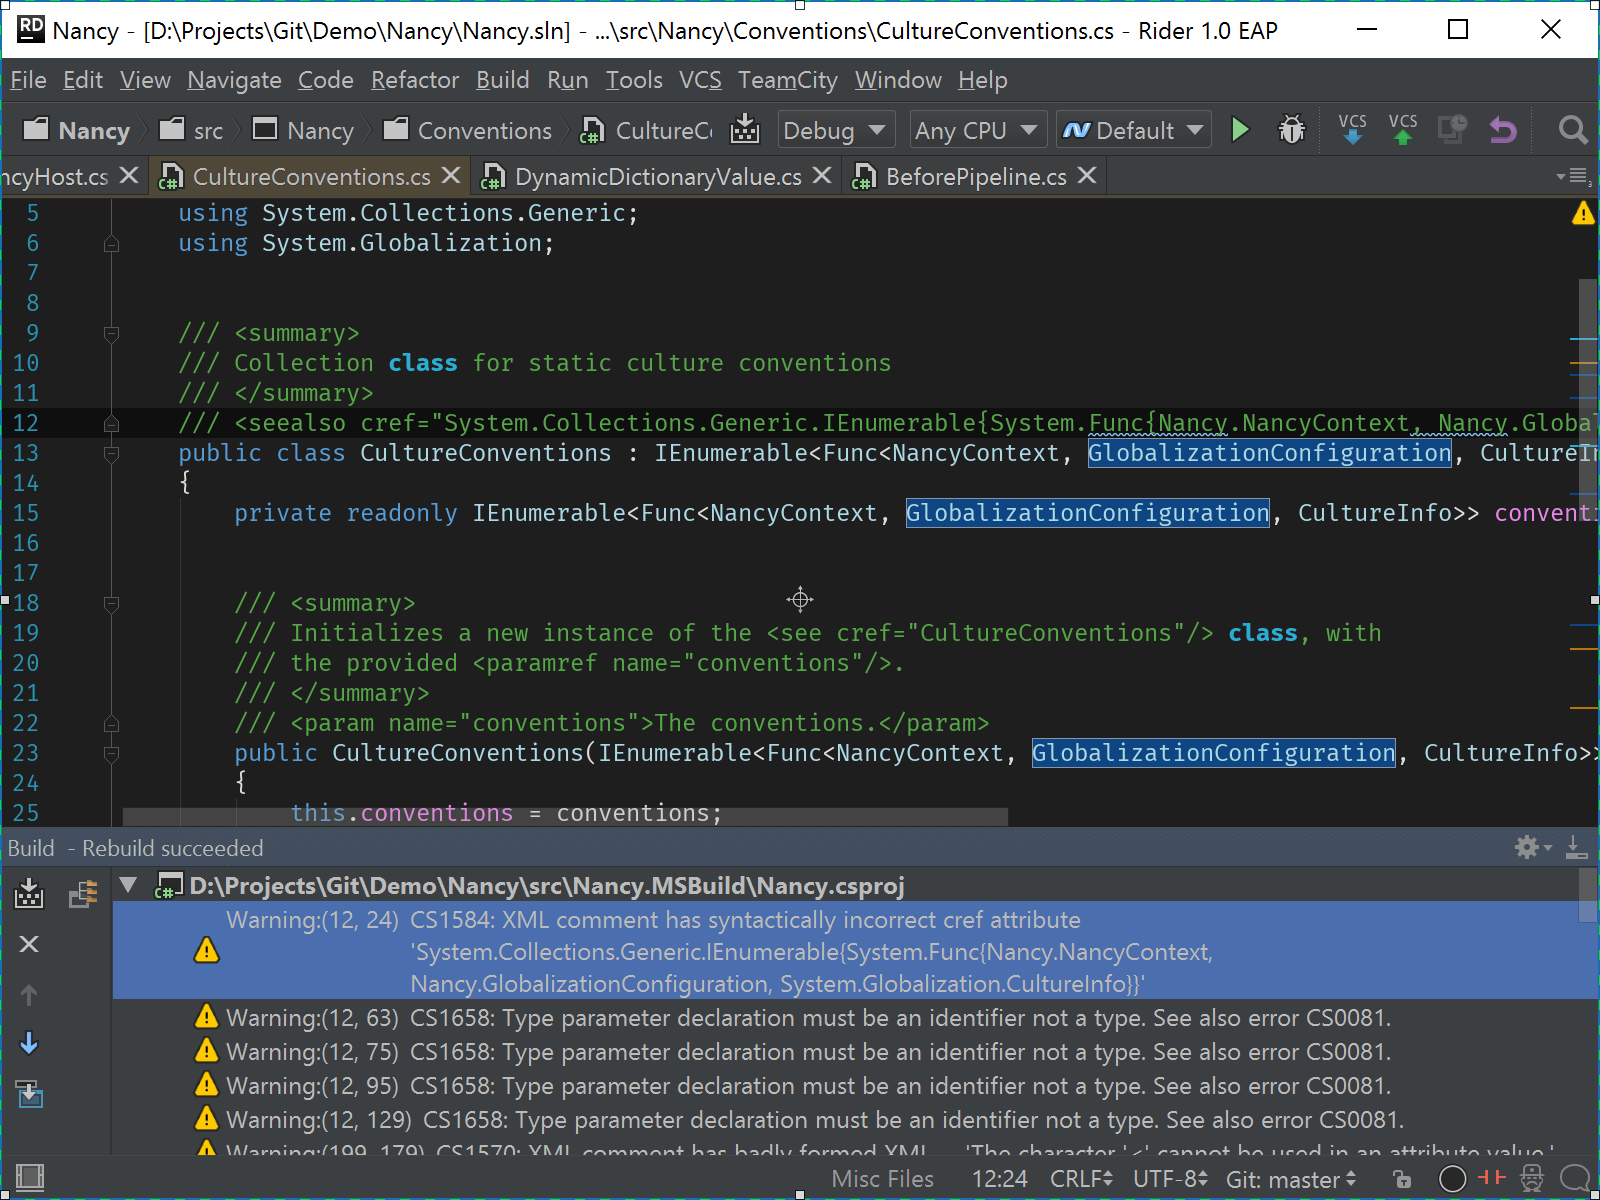Close the CultureConventions.cs tab
Image resolution: width=1600 pixels, height=1200 pixels.
tap(451, 176)
